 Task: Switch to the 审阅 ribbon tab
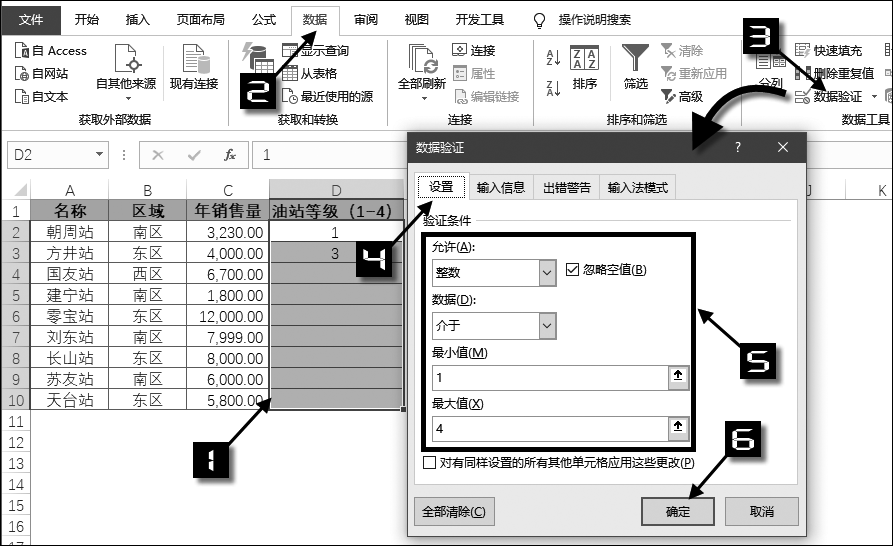pyautogui.click(x=366, y=20)
